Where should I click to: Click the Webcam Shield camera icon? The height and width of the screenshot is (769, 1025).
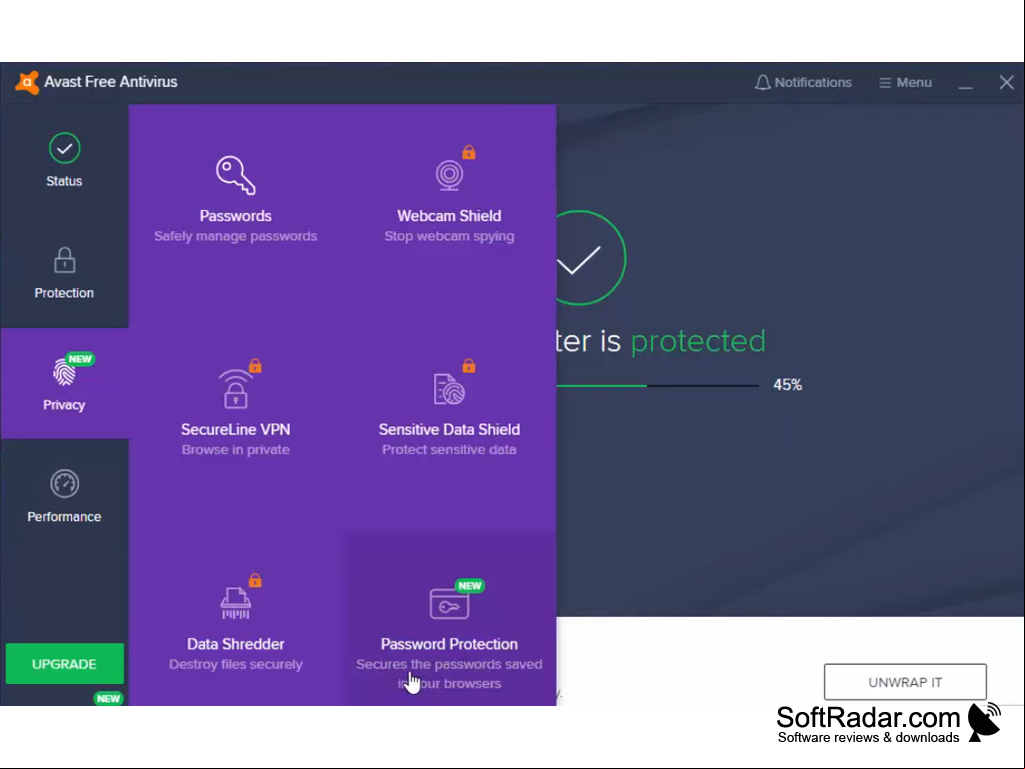449,175
